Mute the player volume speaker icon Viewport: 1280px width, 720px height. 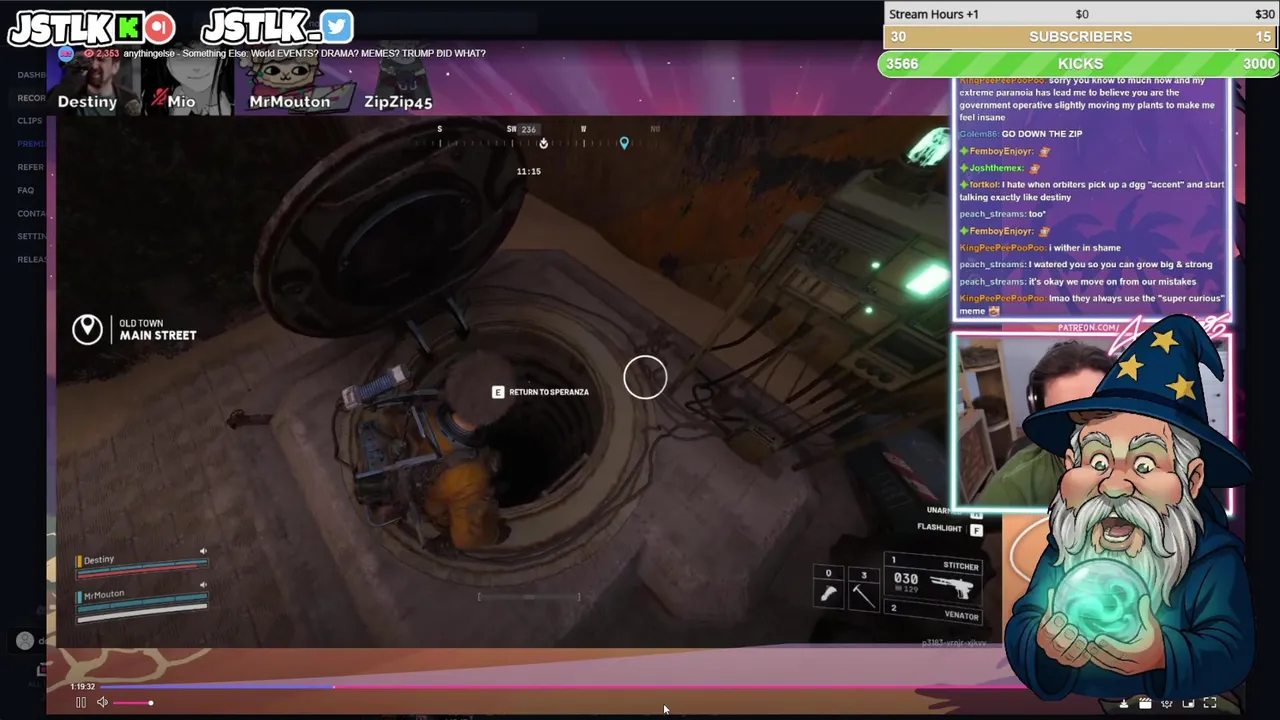click(x=102, y=702)
